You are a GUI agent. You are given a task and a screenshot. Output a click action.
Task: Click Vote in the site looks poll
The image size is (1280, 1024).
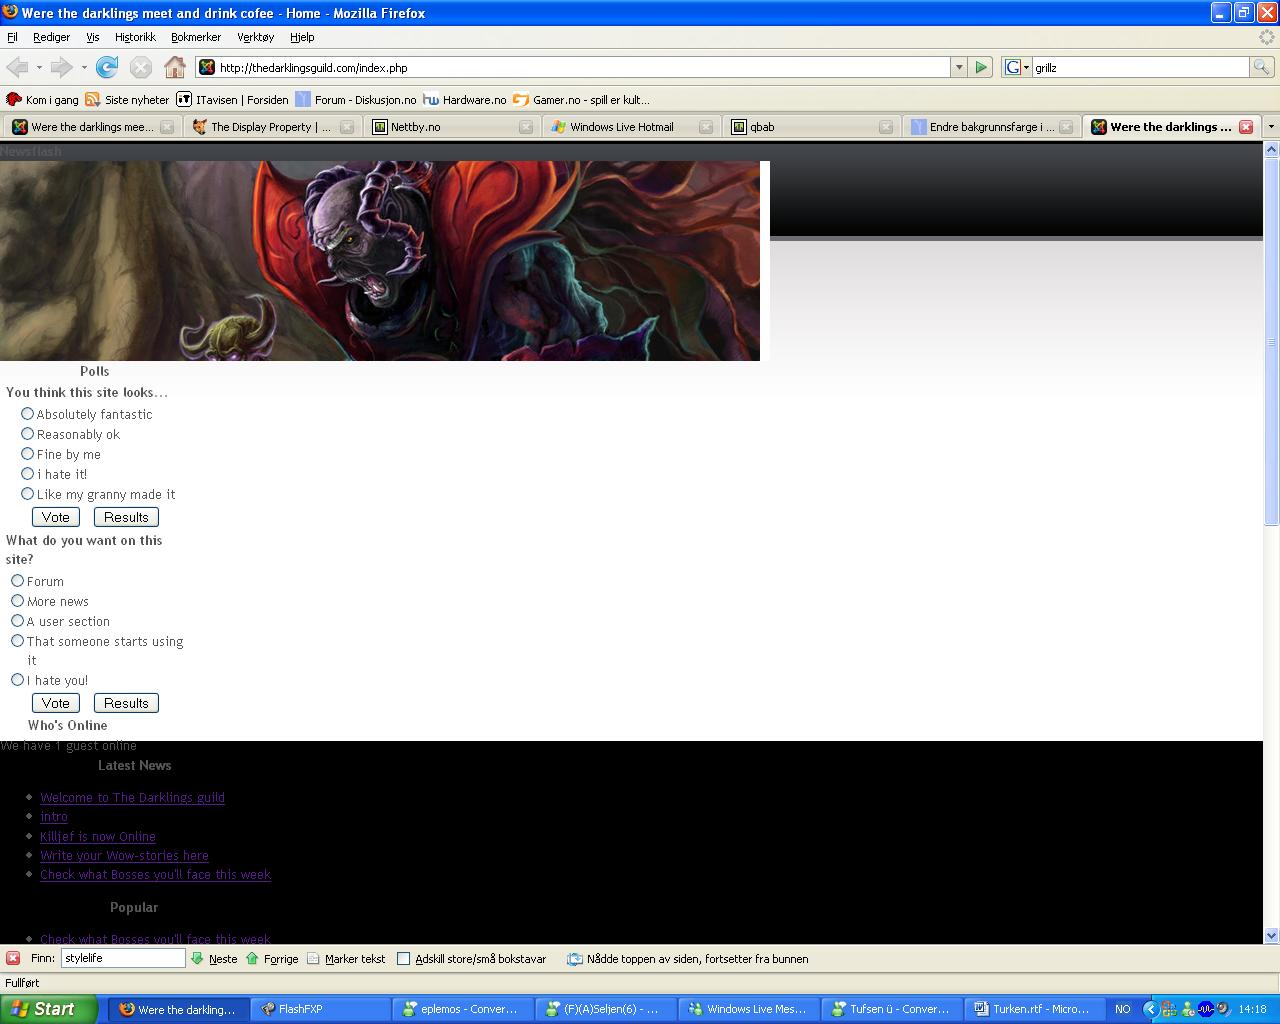56,517
